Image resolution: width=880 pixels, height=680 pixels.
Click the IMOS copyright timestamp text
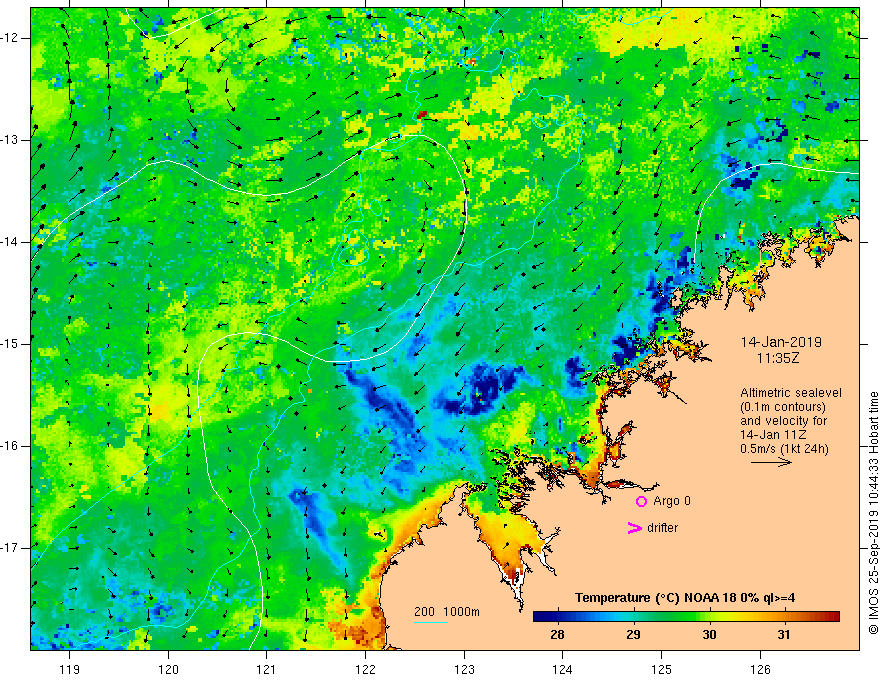[x=873, y=513]
